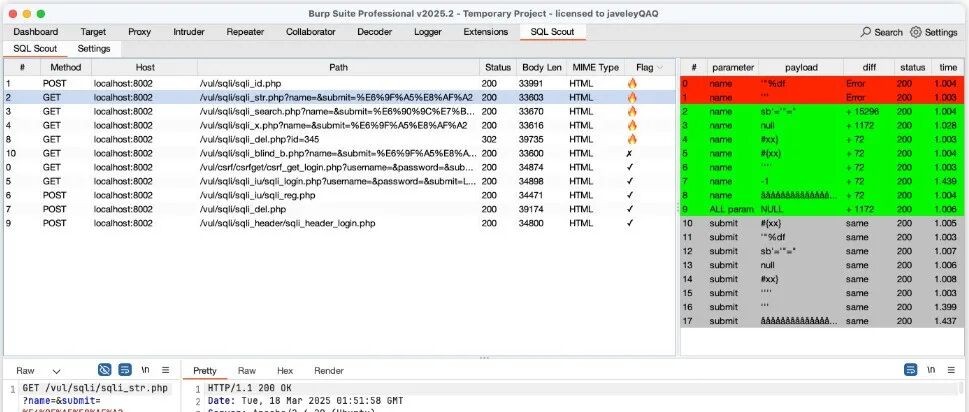Select gray result row 13 submit null
Viewport: 969px width, 412px height.
[x=823, y=265]
